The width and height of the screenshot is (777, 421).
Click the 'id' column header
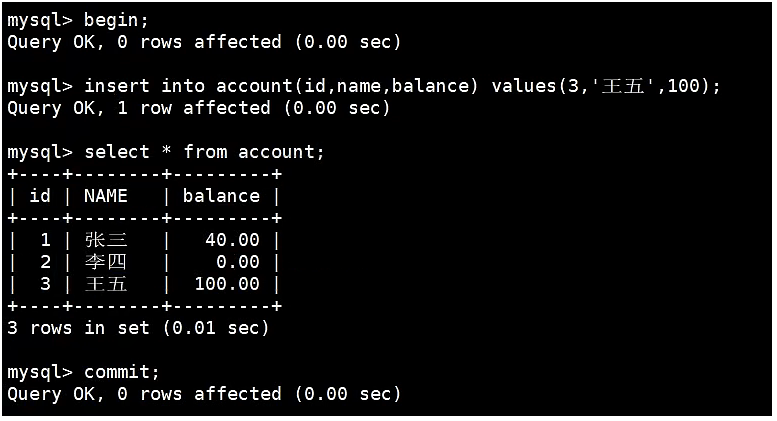point(40,196)
